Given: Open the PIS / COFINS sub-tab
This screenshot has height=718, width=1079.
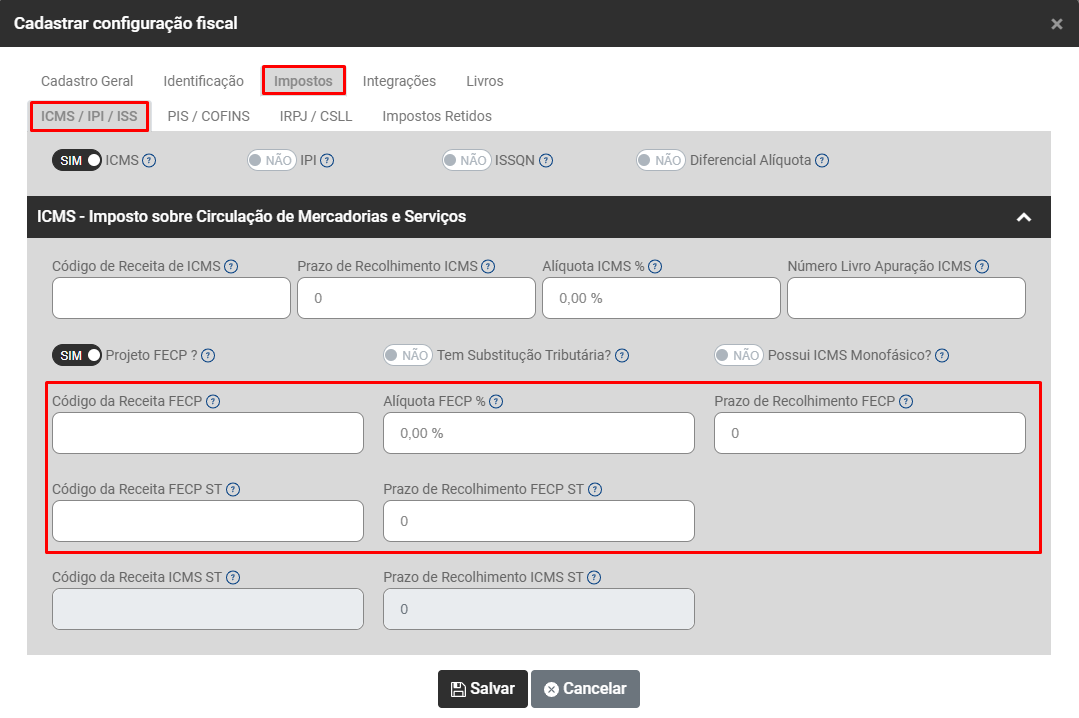Looking at the screenshot, I should (x=209, y=116).
